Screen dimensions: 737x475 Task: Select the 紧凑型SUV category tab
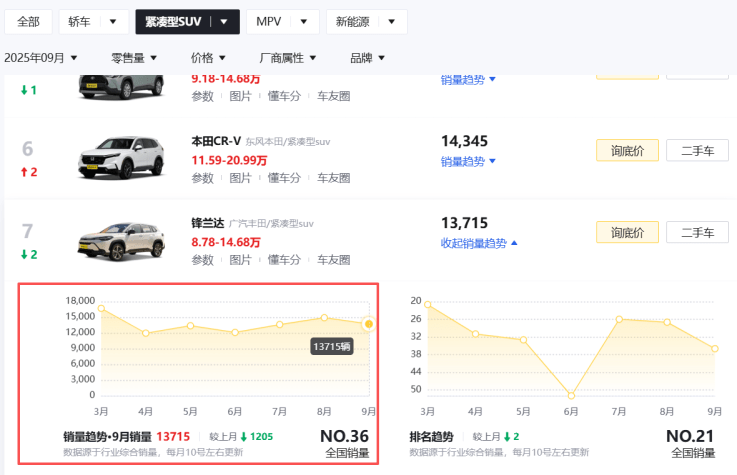[x=173, y=22]
